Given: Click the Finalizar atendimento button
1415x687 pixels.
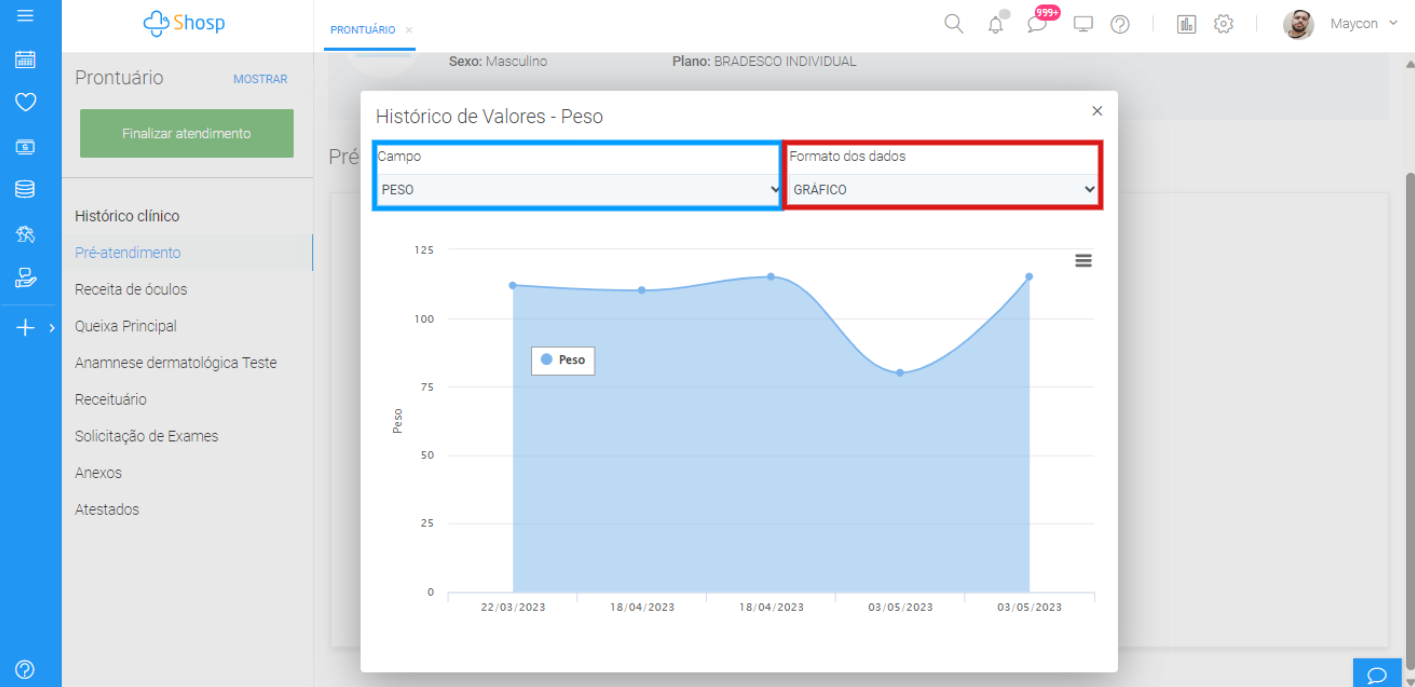Looking at the screenshot, I should [187, 133].
